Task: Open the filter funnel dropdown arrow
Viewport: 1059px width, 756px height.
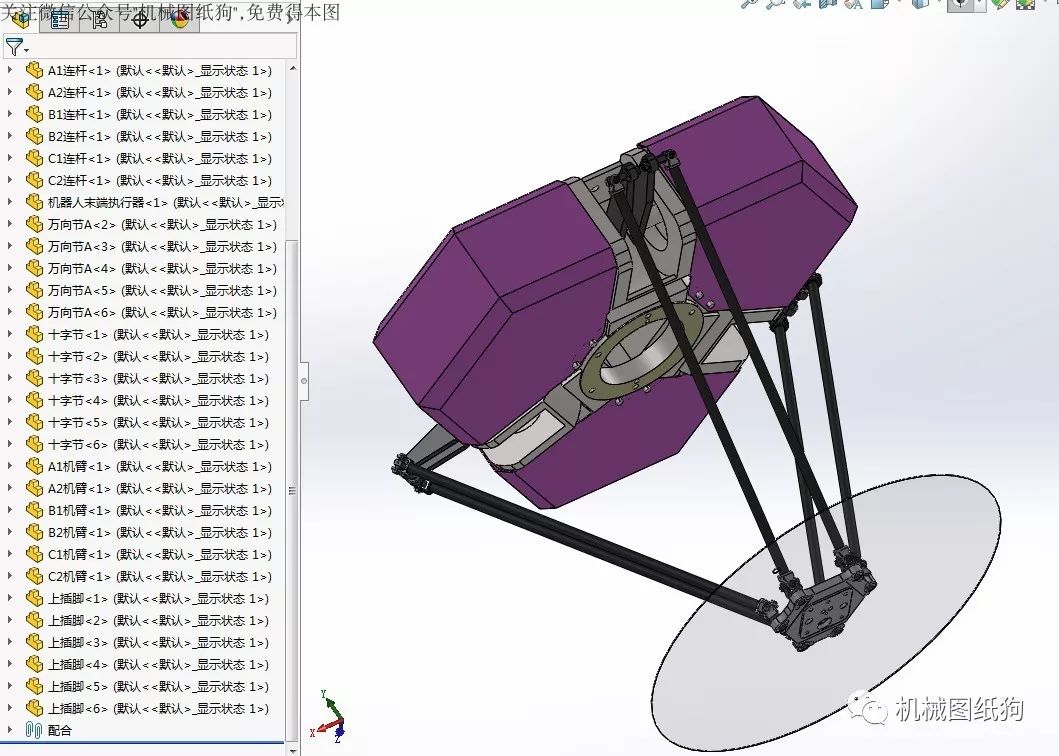Action: tap(26, 50)
